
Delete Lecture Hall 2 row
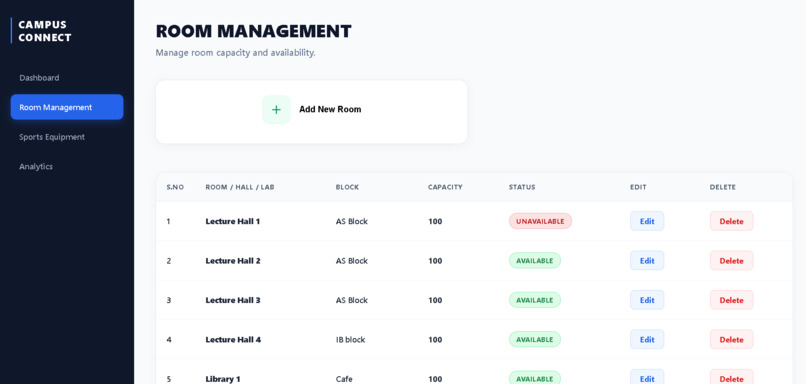(731, 261)
